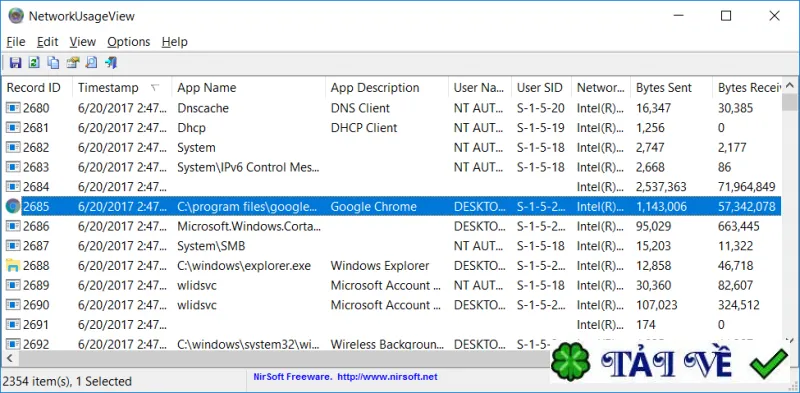This screenshot has height=393, width=800.
Task: Click bytes received value 57,342,078
Action: tap(747, 207)
